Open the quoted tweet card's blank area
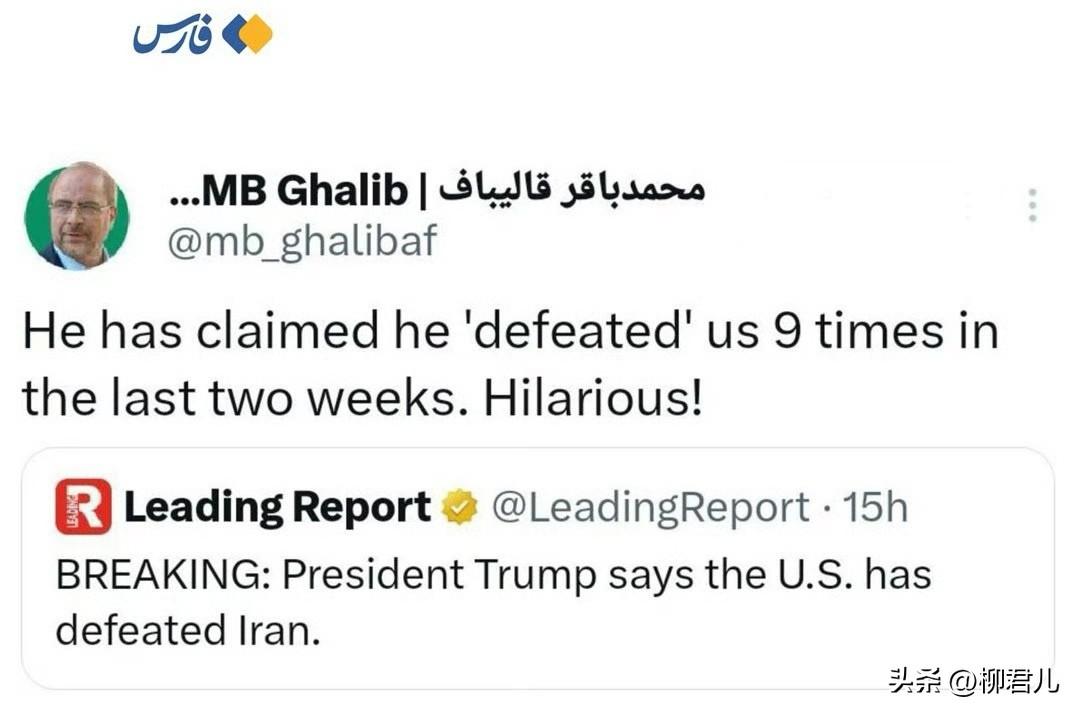 (700, 640)
